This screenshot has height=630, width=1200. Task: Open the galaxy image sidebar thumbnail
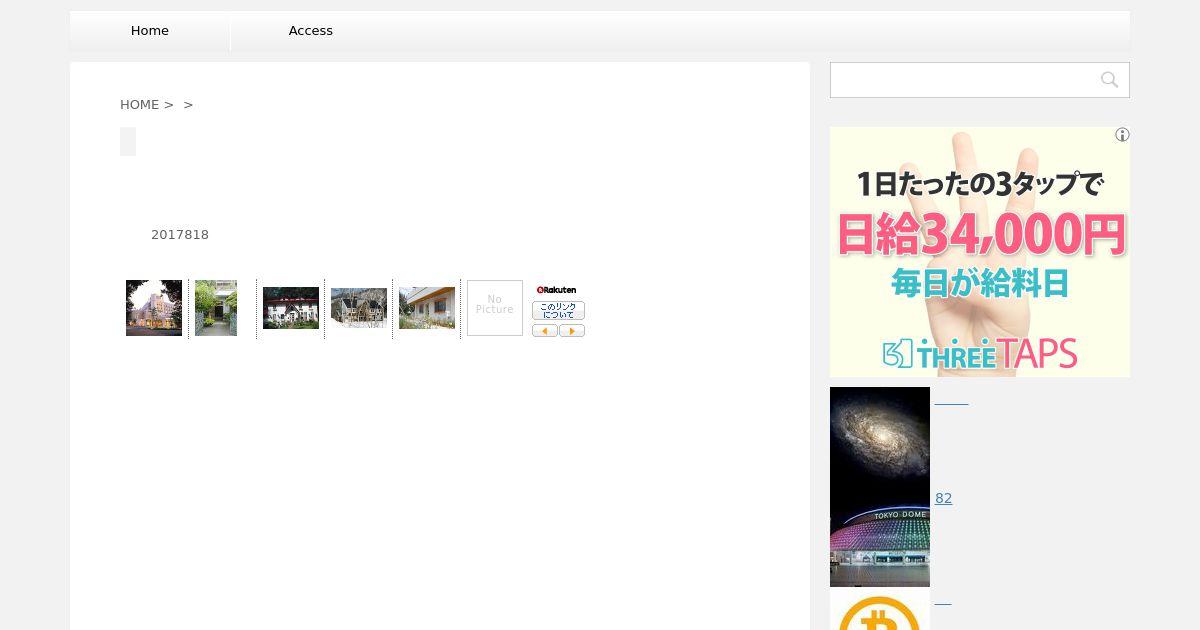tap(880, 437)
